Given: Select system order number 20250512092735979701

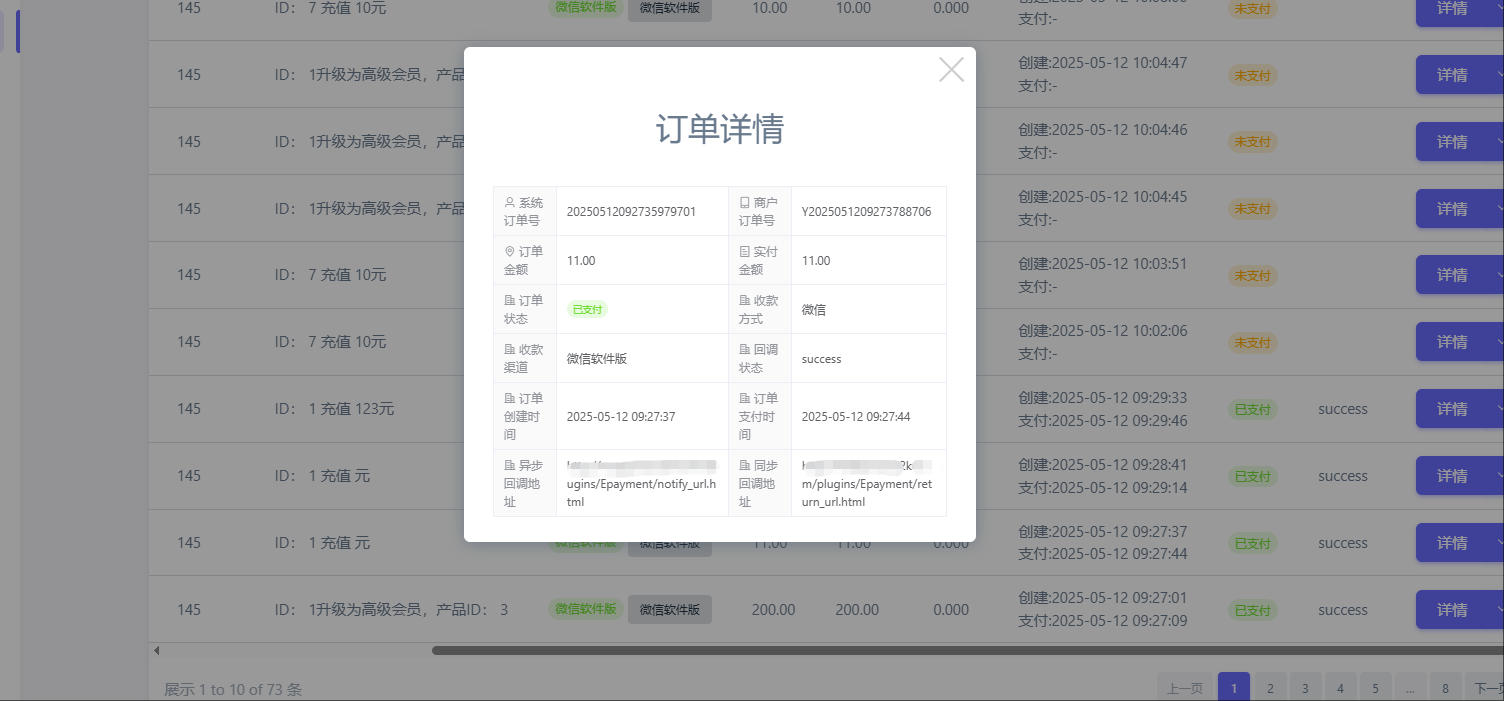Looking at the screenshot, I should pos(631,212).
